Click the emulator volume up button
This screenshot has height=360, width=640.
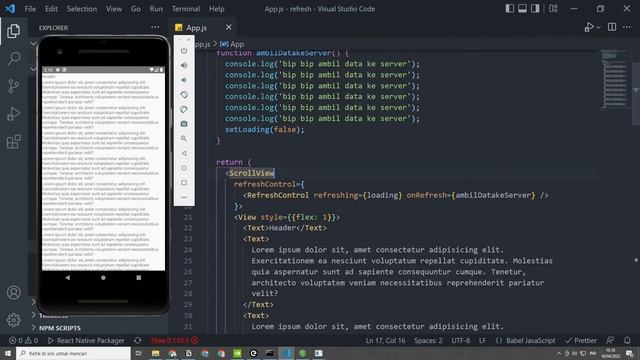pos(184,65)
